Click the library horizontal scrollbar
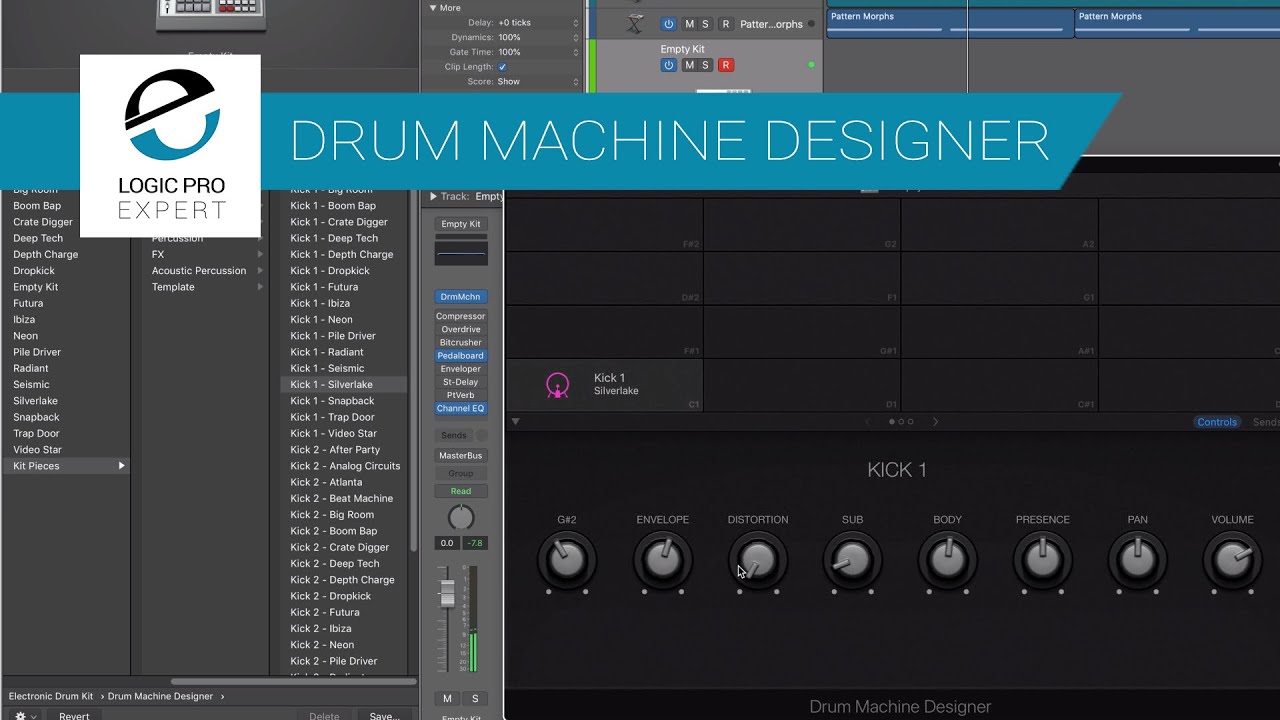This screenshot has width=1280, height=720. click(293, 682)
